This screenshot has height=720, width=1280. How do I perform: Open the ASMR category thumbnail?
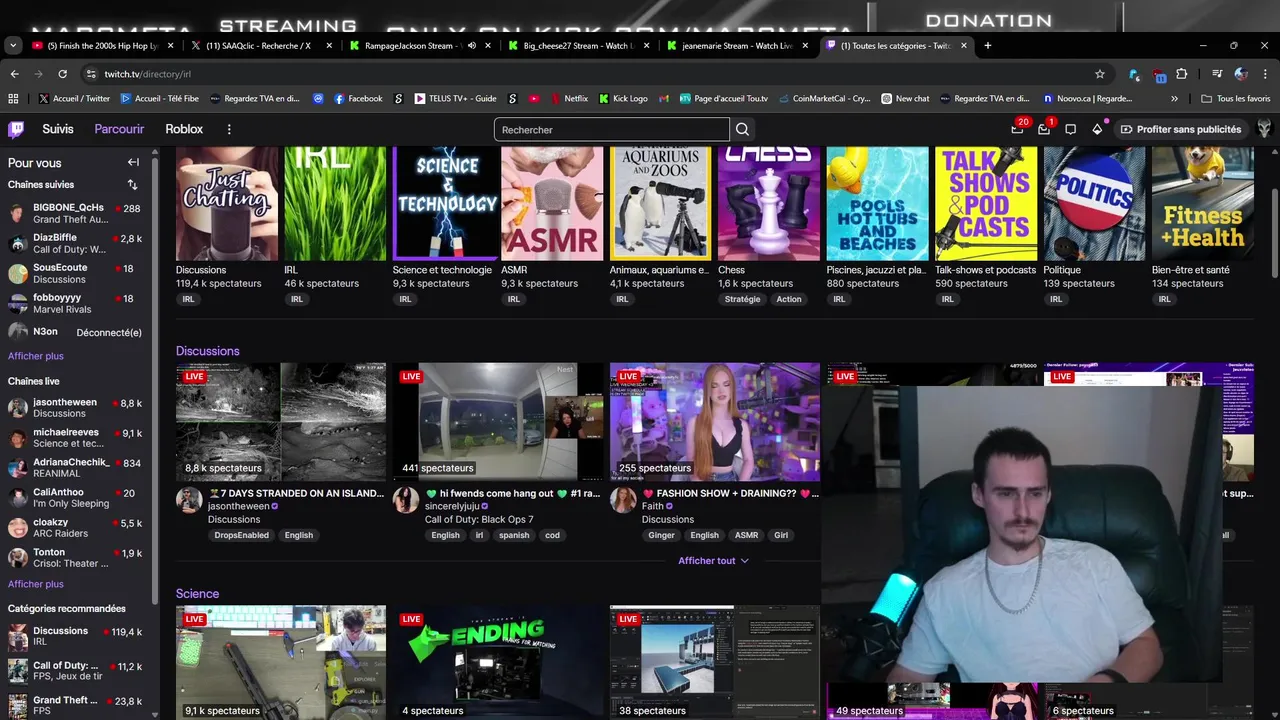tap(552, 204)
